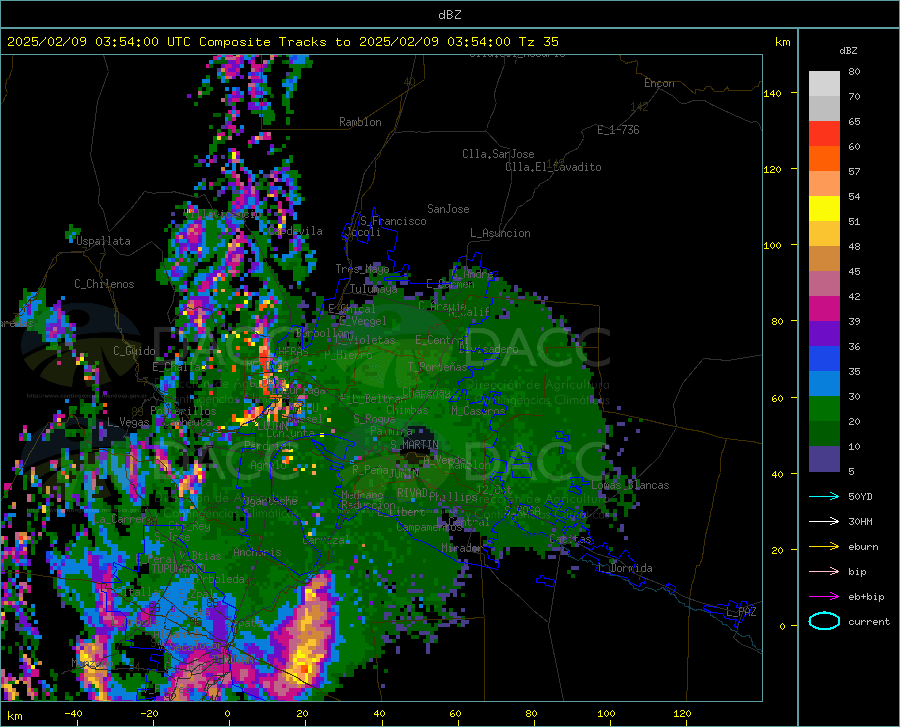
Task: Click the 'La_Carrera' map label
Action: (x=125, y=519)
